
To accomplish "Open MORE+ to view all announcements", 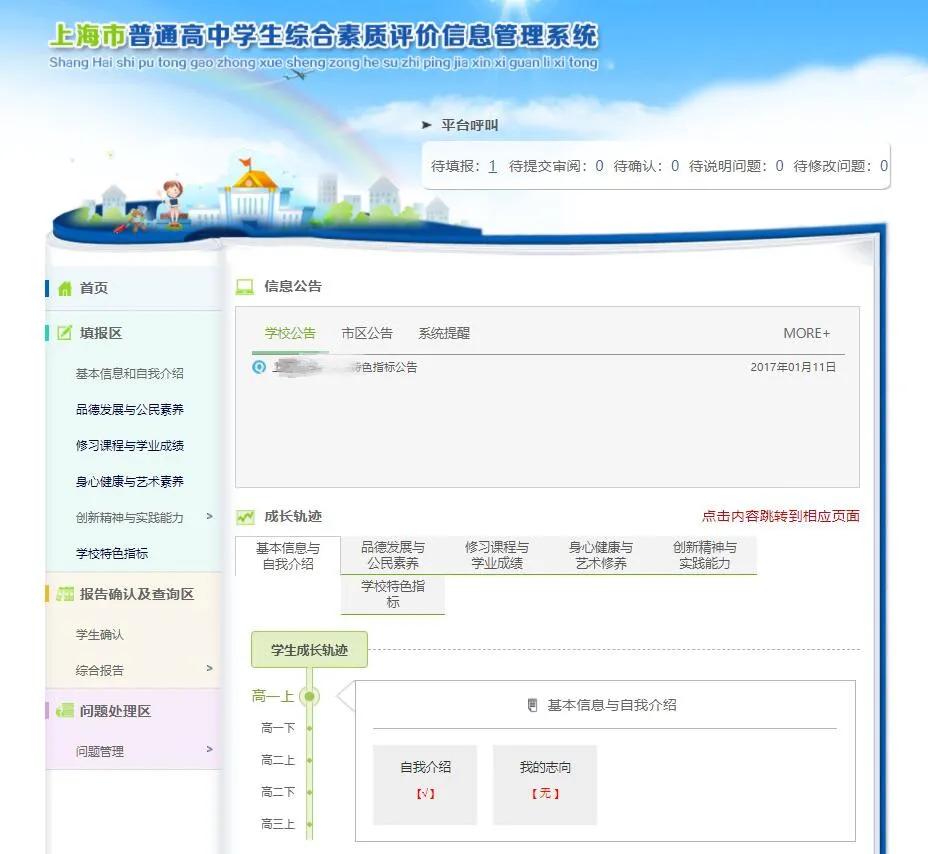I will [x=806, y=332].
